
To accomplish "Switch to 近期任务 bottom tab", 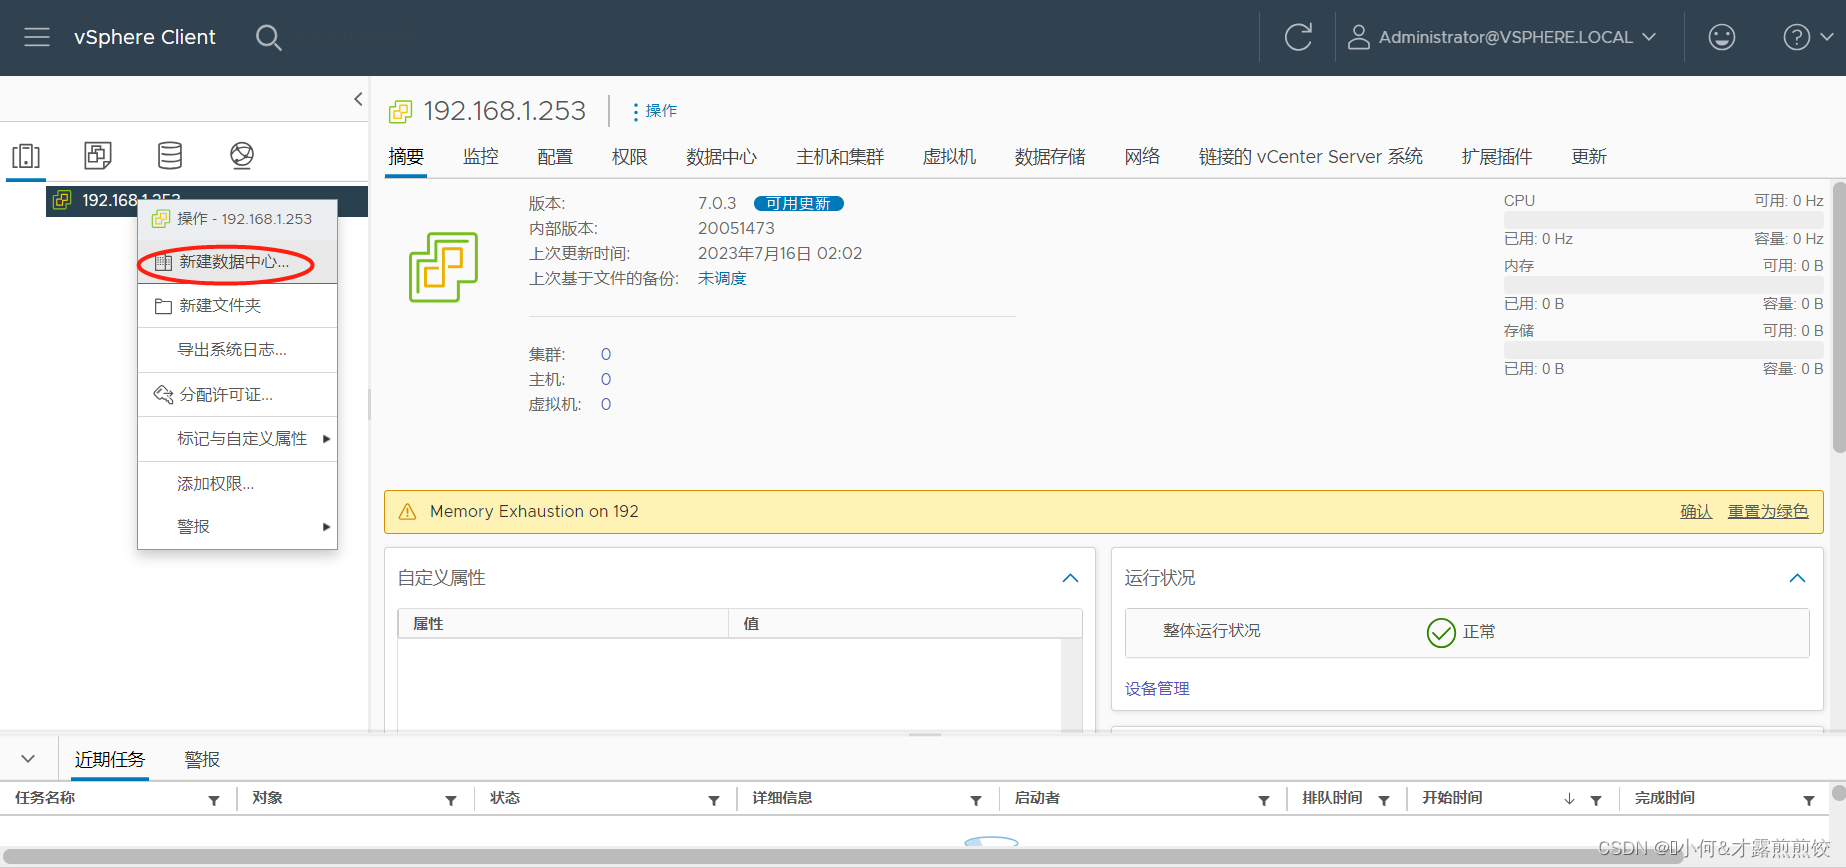I will [x=110, y=760].
